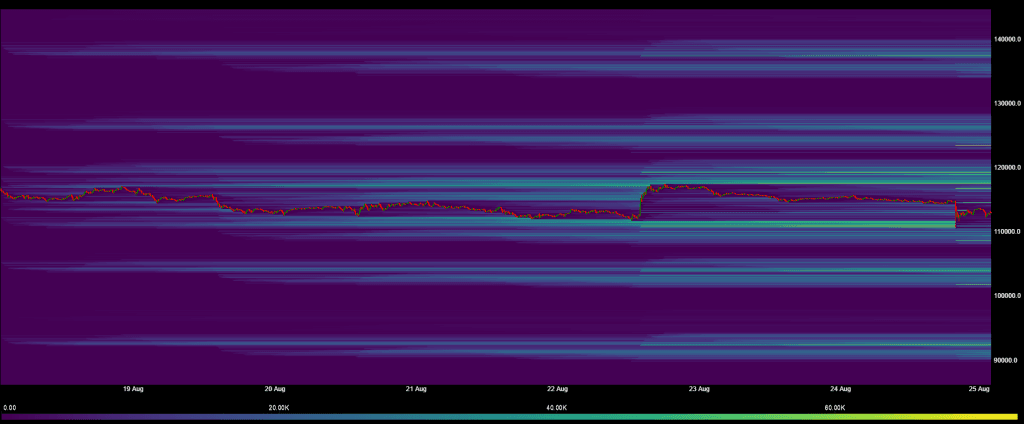This screenshot has height=424, width=1024.
Task: Select the 23 Aug date label
Action: pos(699,389)
